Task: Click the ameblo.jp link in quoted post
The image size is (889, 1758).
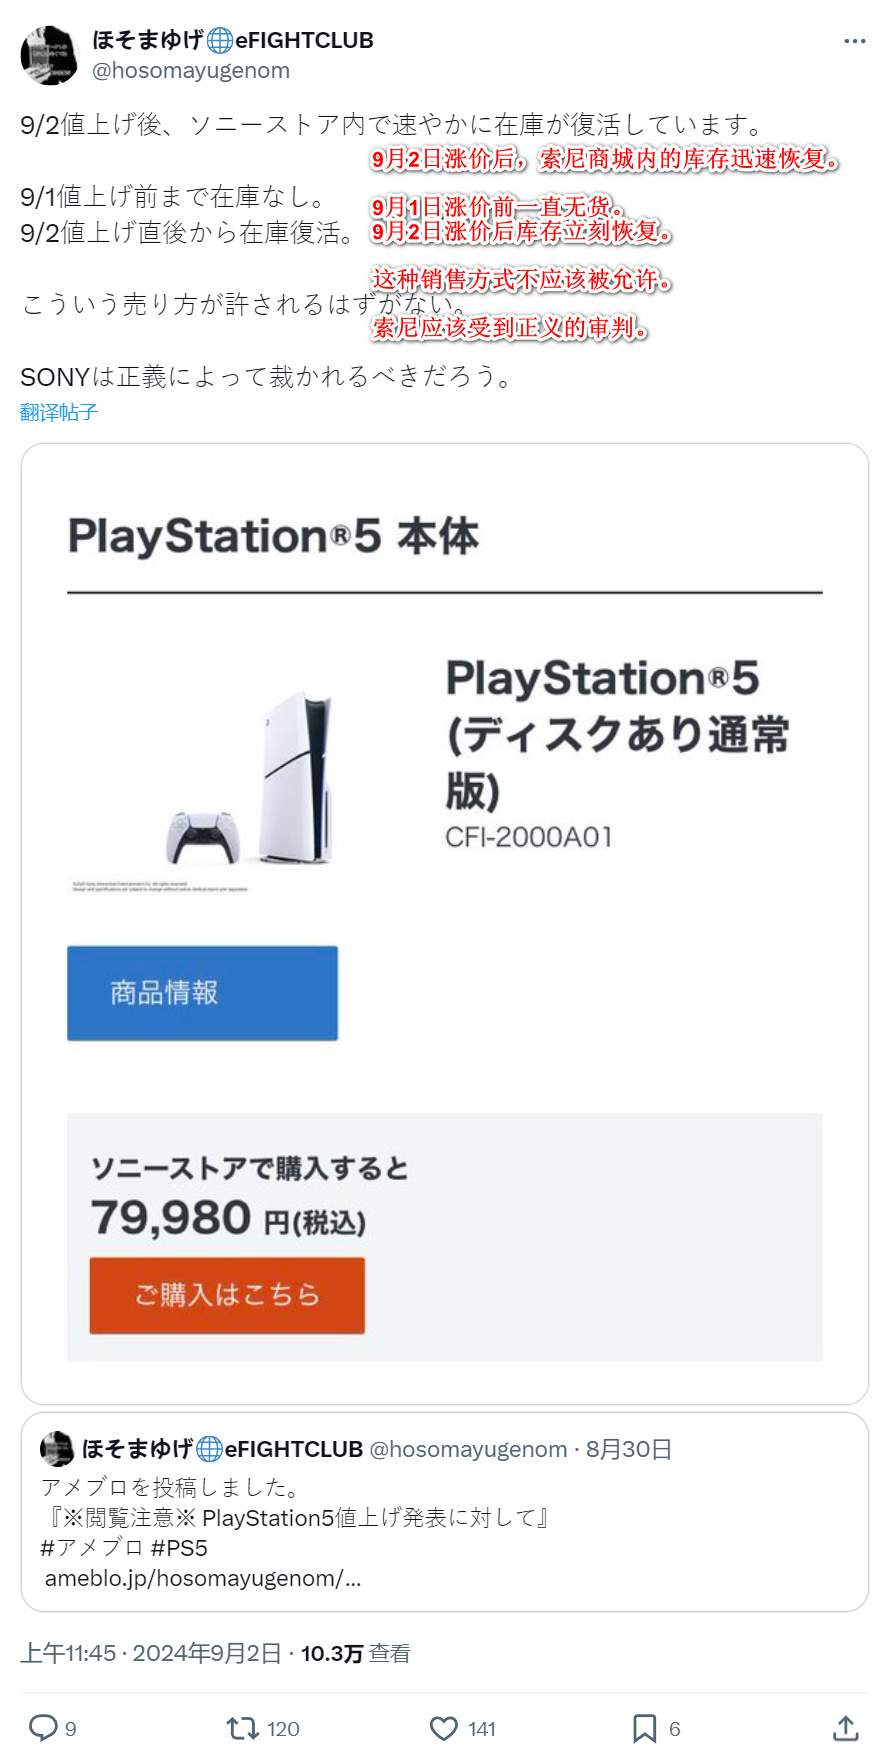Action: point(203,1578)
